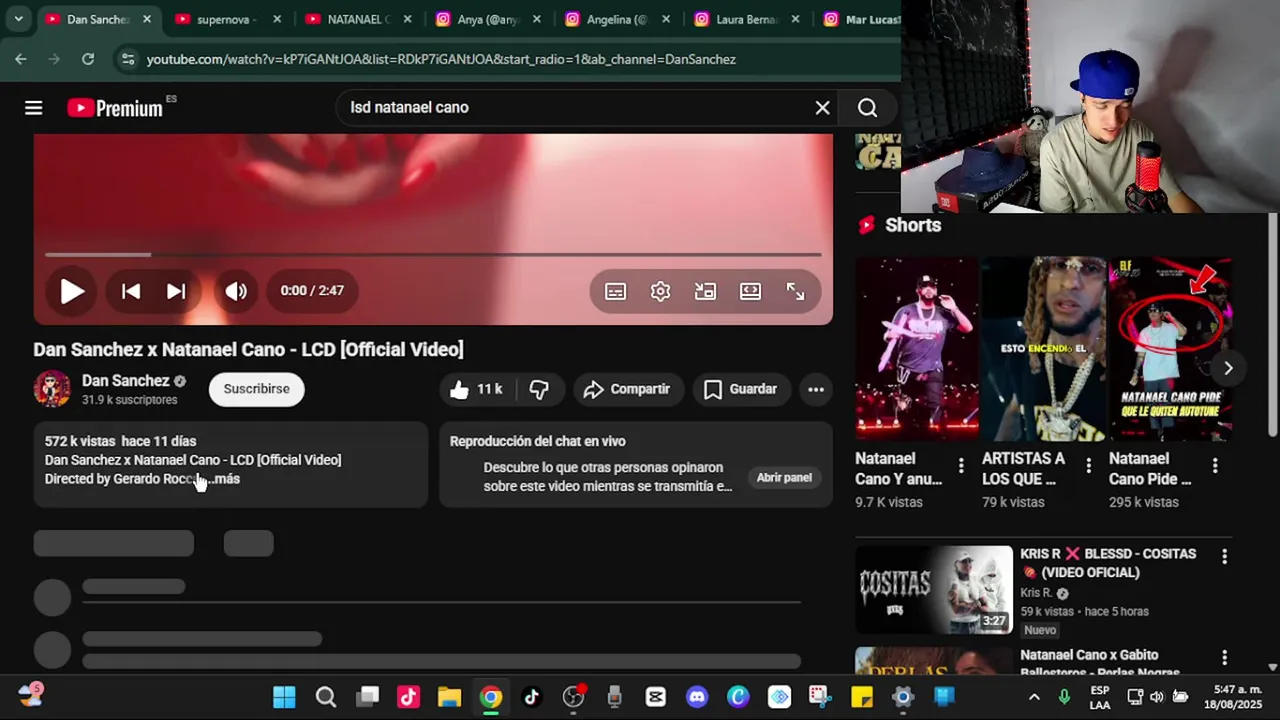Open Discord from the taskbar
The height and width of the screenshot is (720, 1280).
(x=697, y=697)
